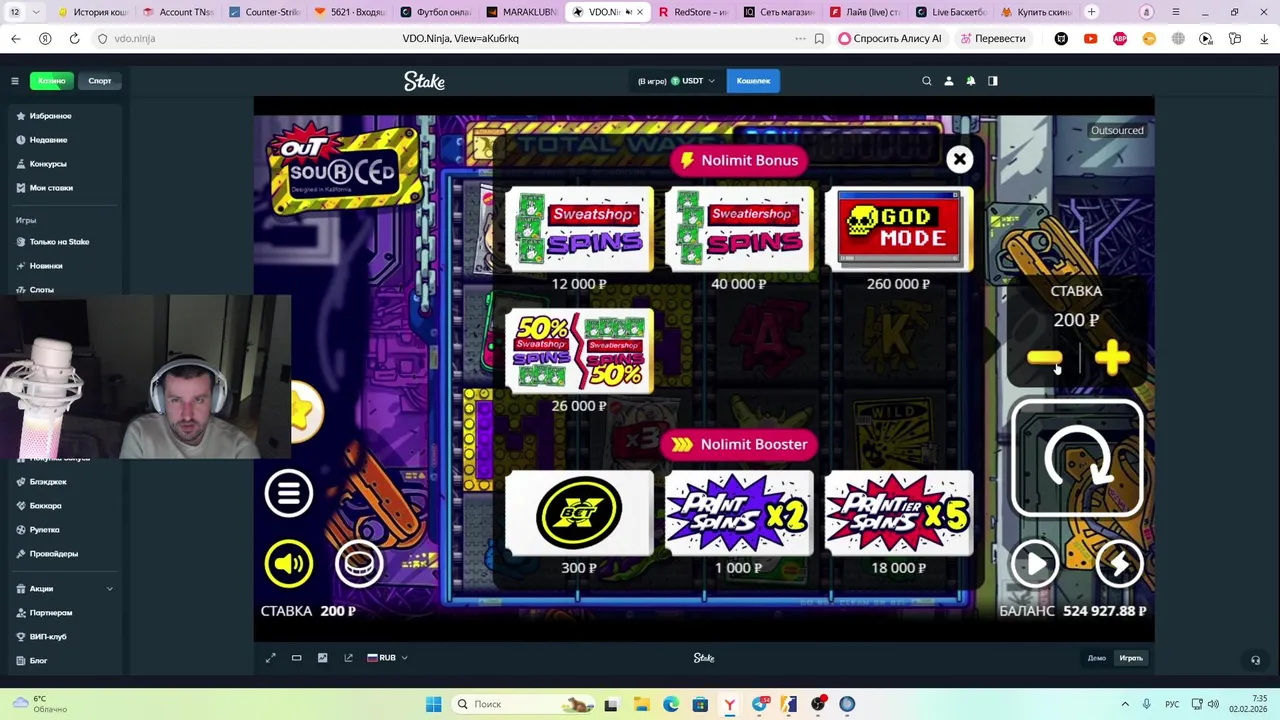Open the RUB display currency dropdown
1280x720 pixels.
pyautogui.click(x=388, y=658)
